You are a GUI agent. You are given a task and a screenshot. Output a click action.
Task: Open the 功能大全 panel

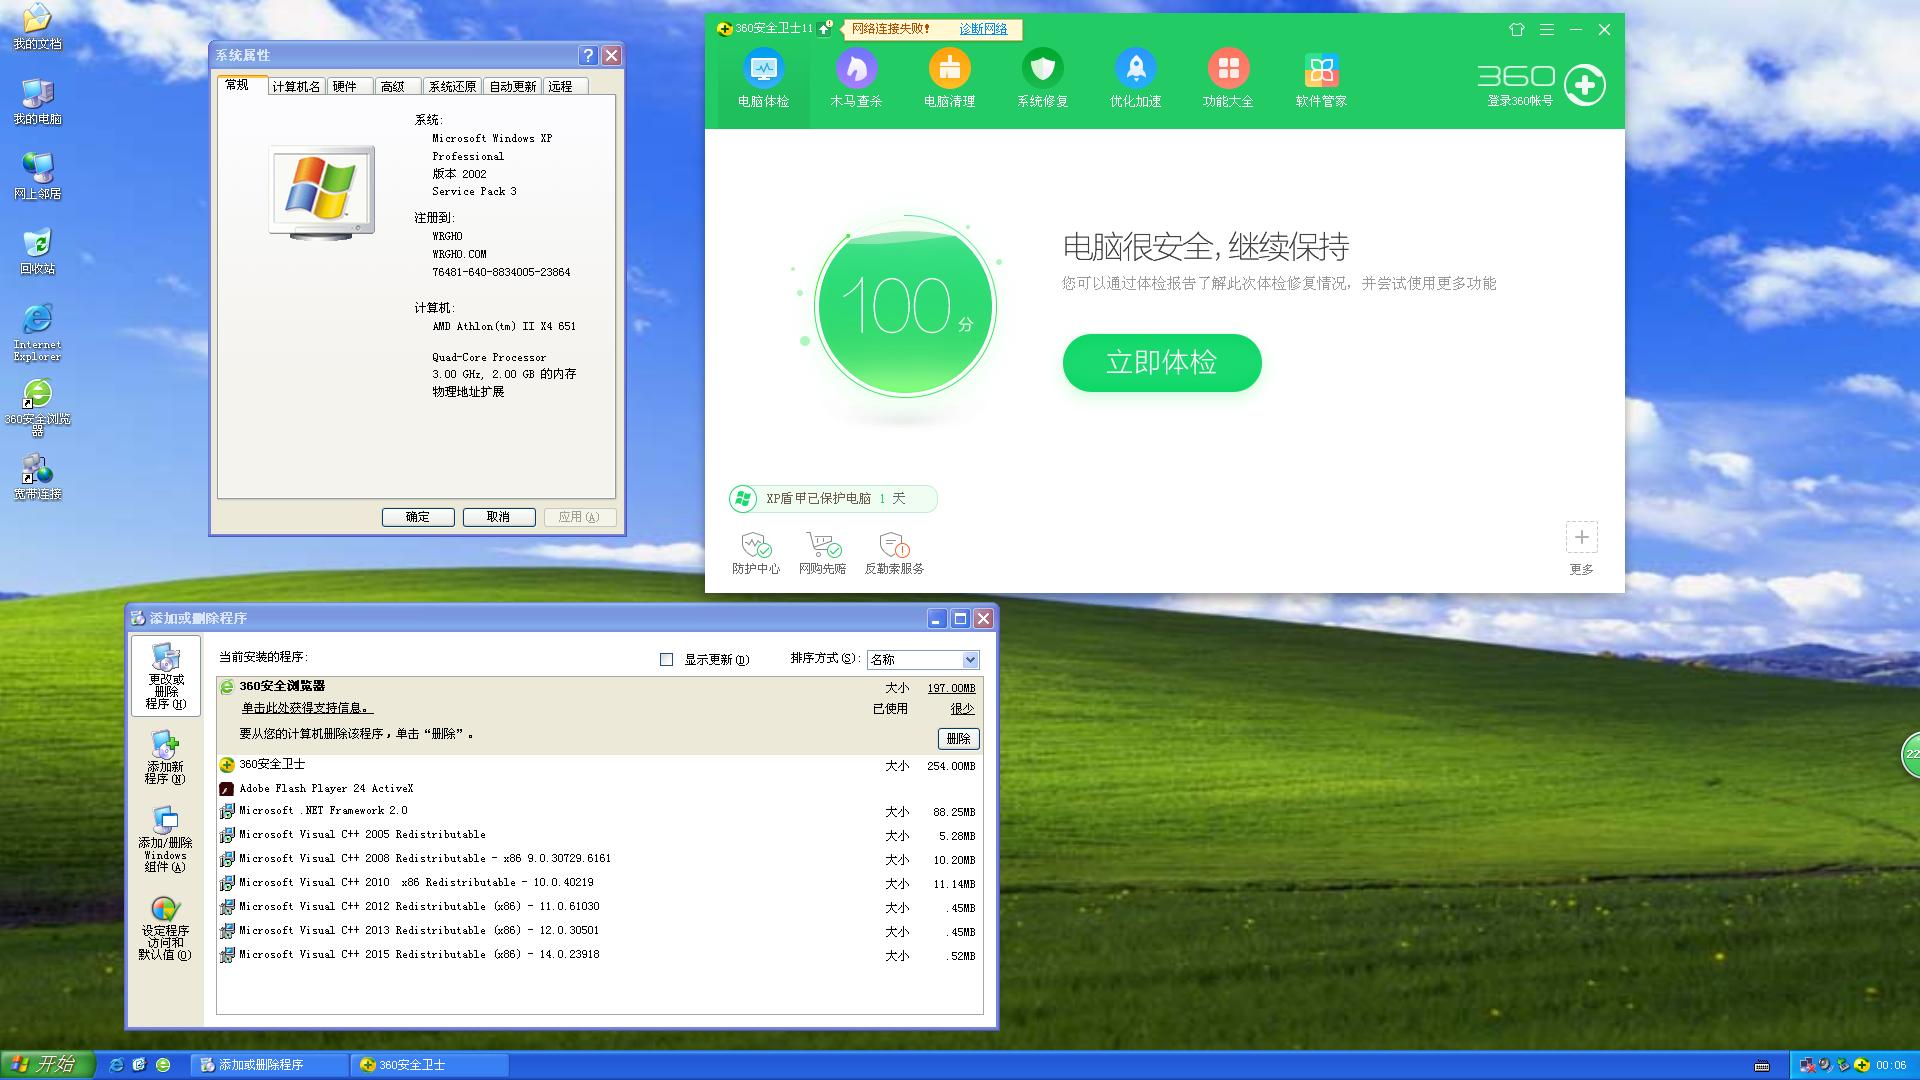1228,80
